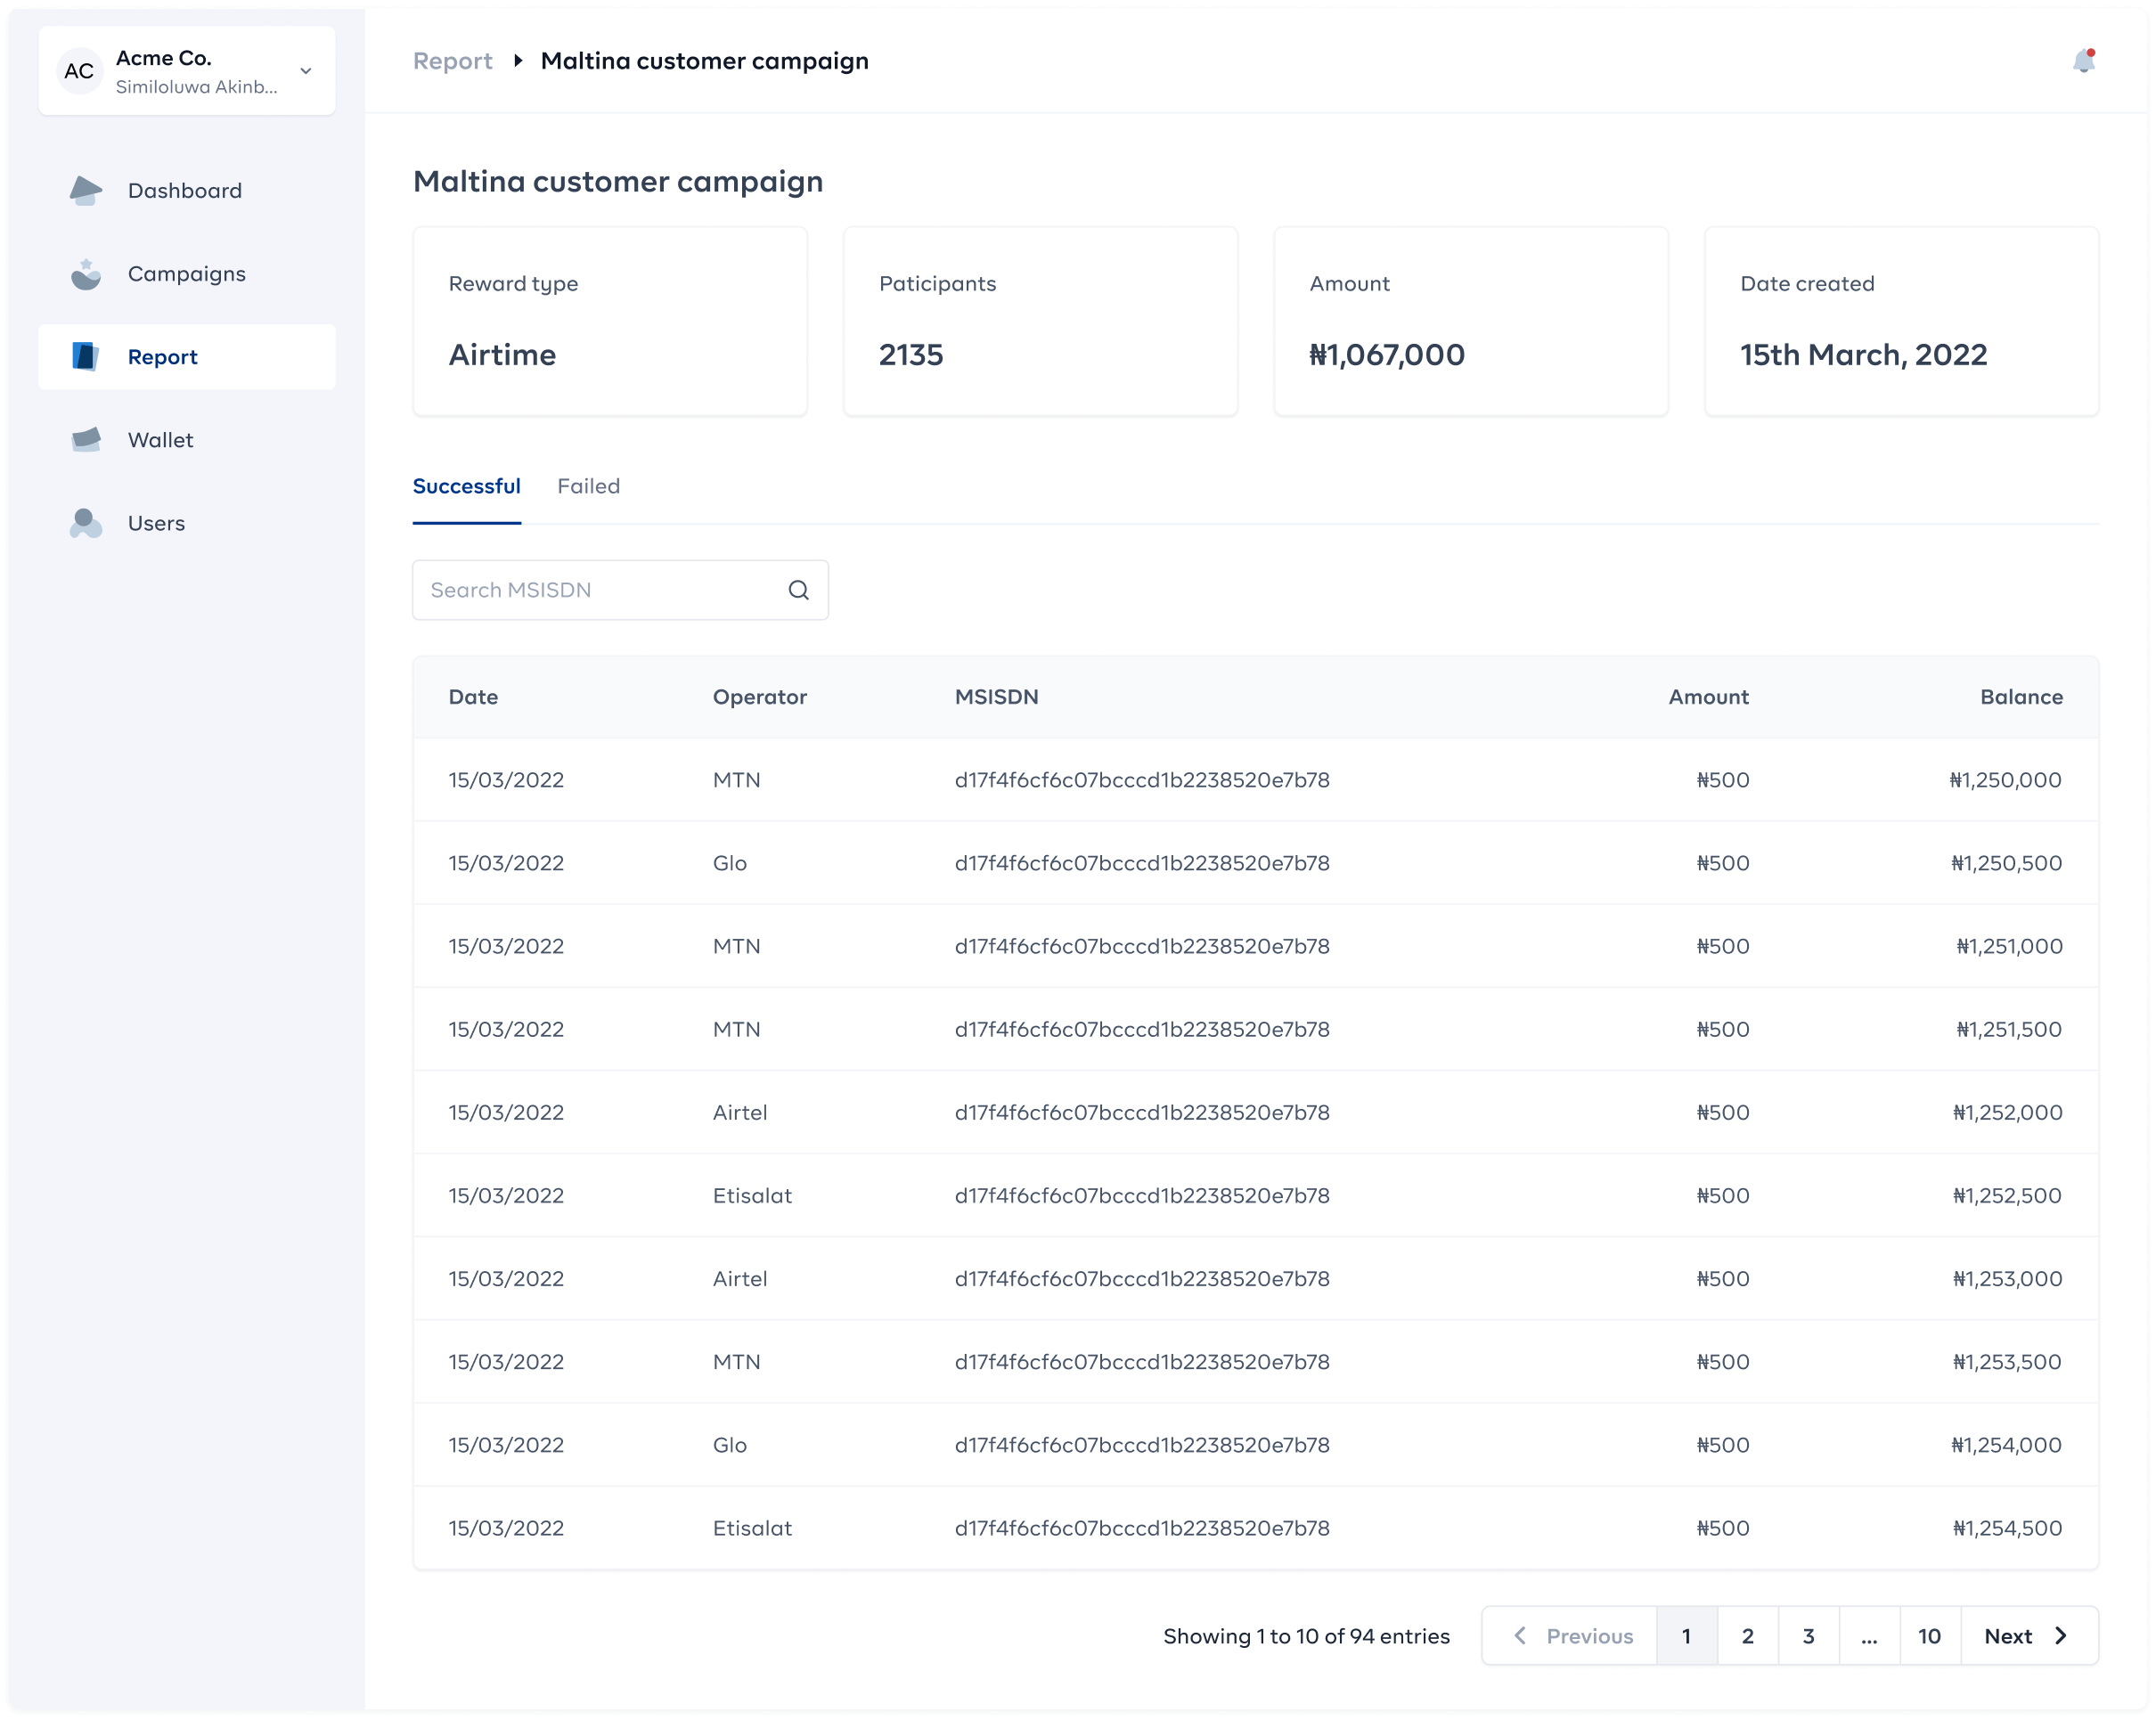Screen dimensions: 2156x1720
Task: Click the Similoluwa Akinb... user name
Action: pos(197,87)
